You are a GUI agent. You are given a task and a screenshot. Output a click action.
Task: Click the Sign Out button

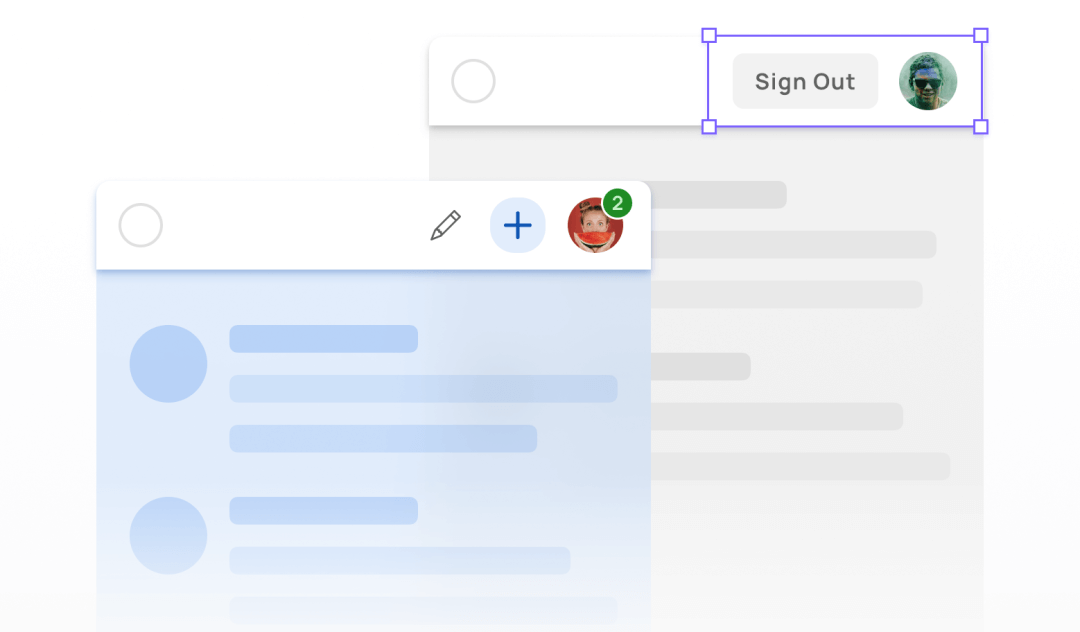tap(805, 81)
